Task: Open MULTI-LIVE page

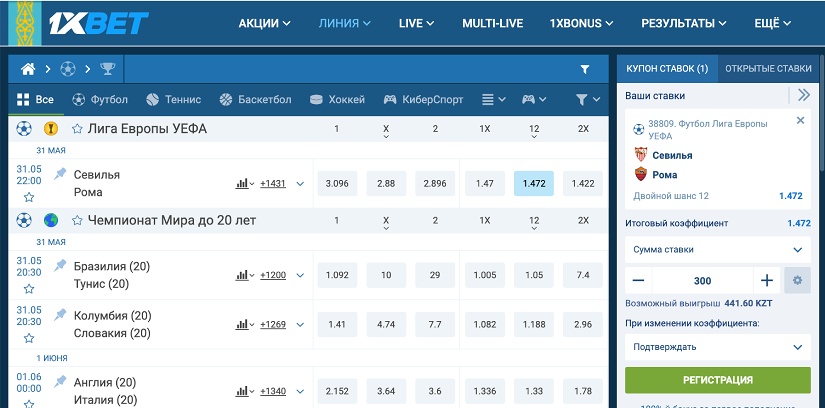Action: pos(492,23)
